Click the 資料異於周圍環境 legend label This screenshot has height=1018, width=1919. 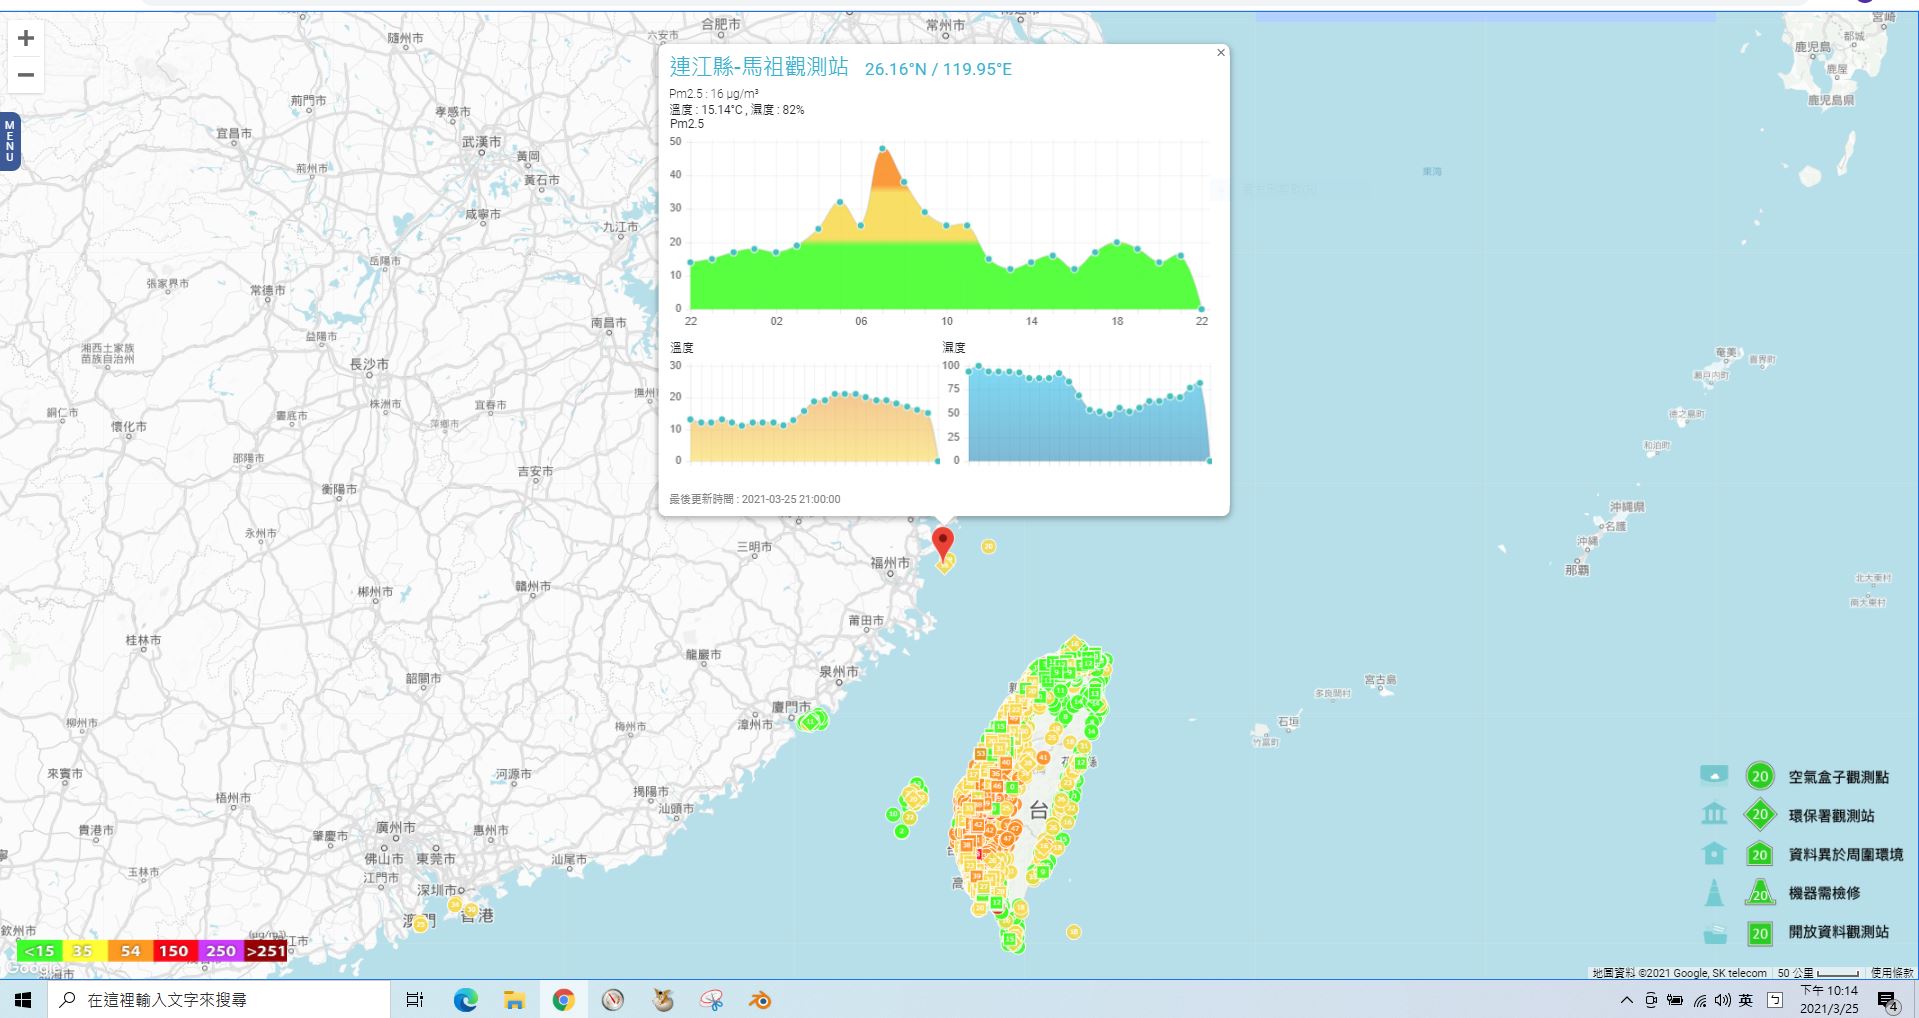pyautogui.click(x=1845, y=855)
